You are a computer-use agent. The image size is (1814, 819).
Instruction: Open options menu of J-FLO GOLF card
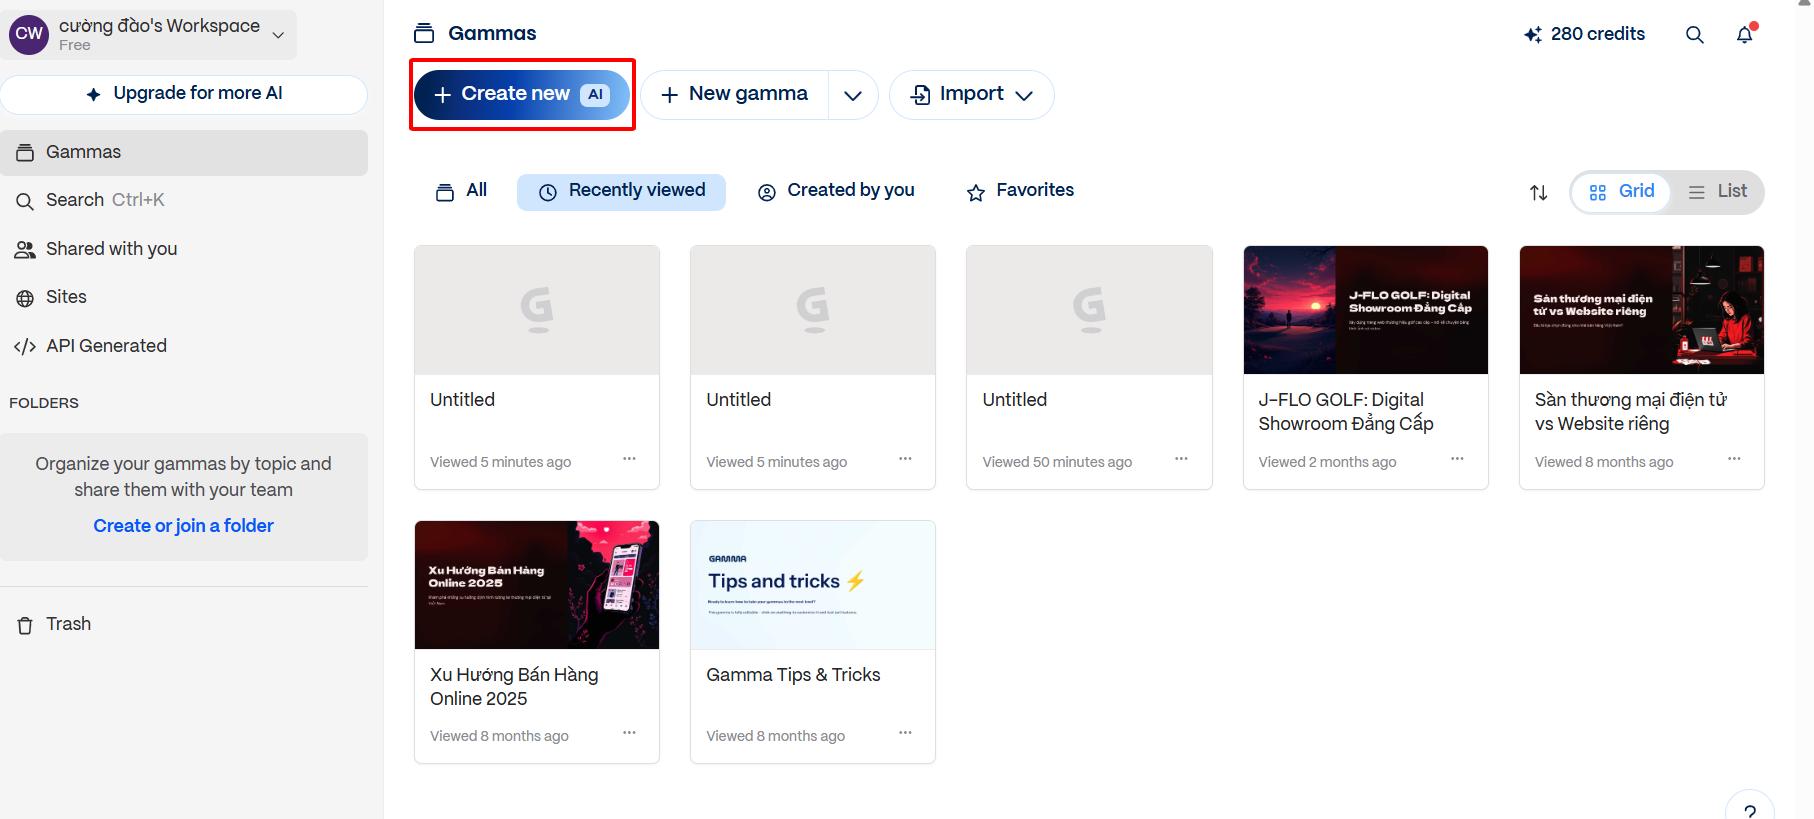point(1457,459)
